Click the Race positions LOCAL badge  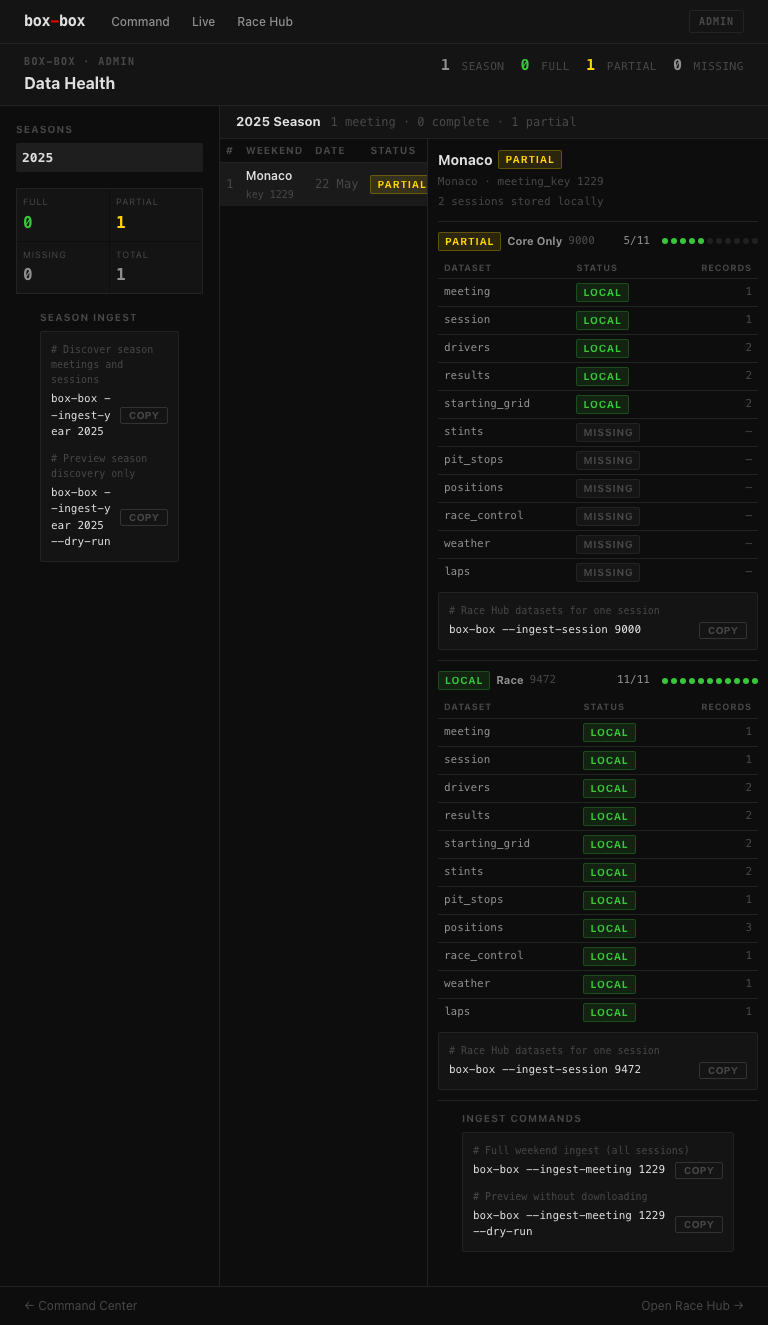tap(609, 928)
